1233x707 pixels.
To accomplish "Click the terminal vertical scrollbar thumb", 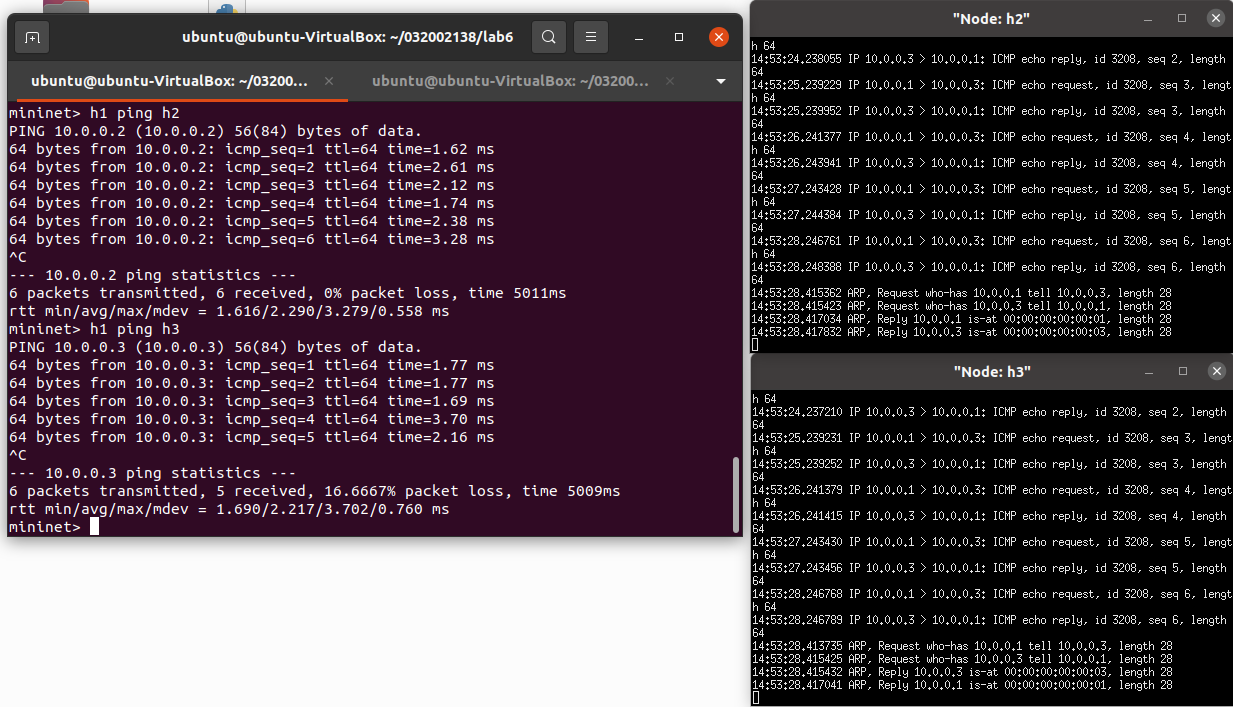I will click(738, 494).
